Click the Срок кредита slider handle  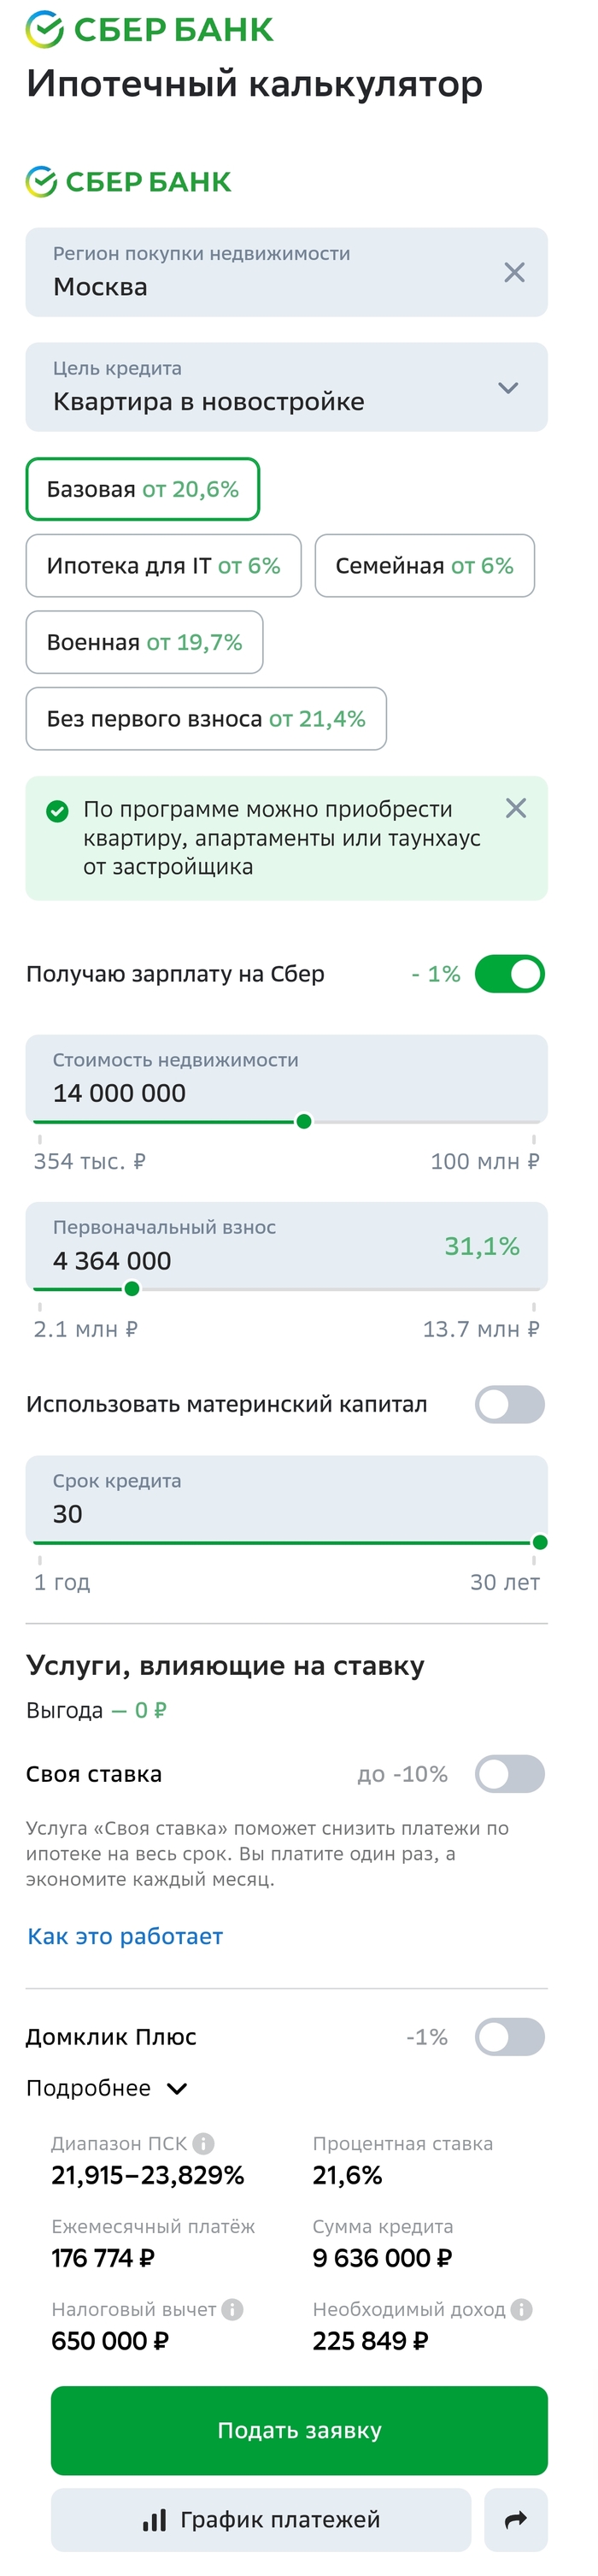(x=540, y=1542)
